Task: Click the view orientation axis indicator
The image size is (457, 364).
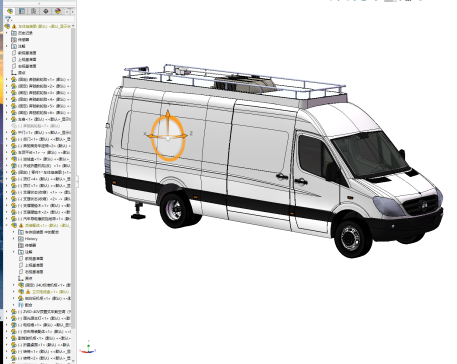Action: point(88,347)
